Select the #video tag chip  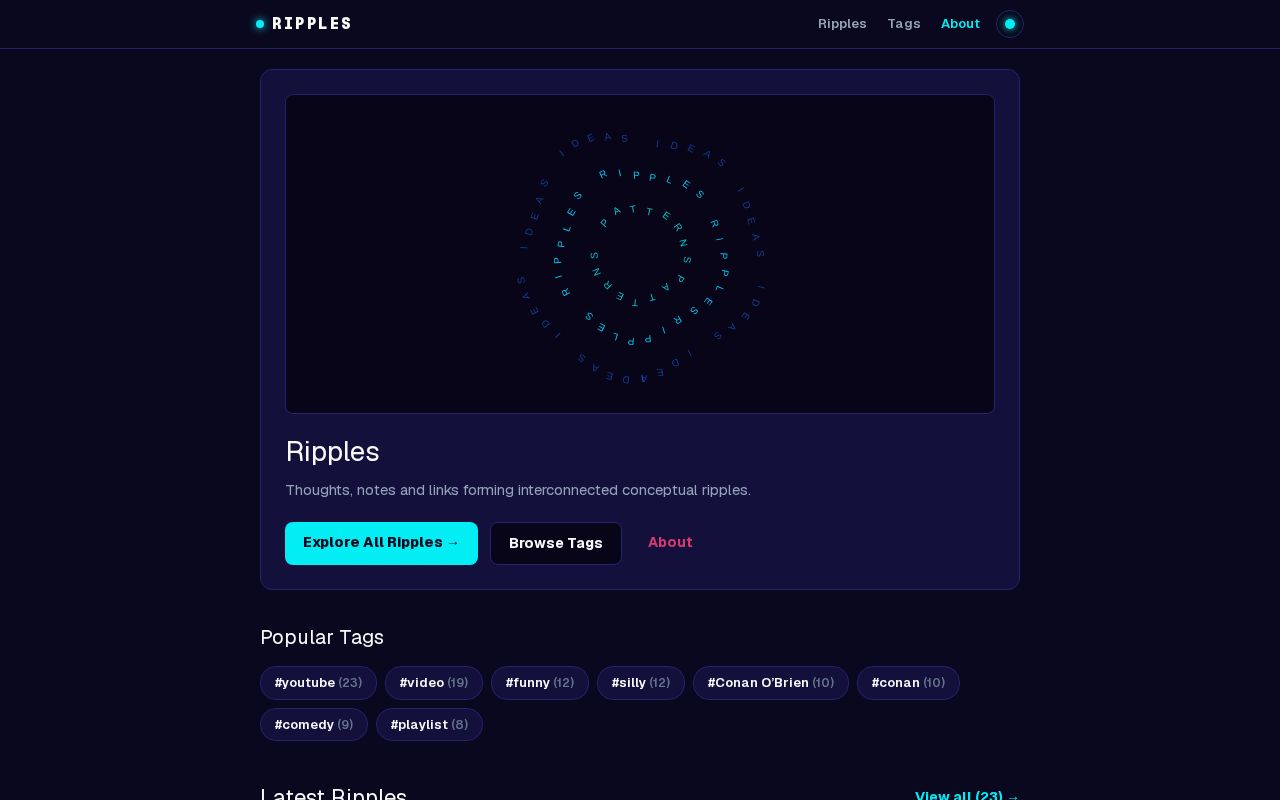(434, 683)
